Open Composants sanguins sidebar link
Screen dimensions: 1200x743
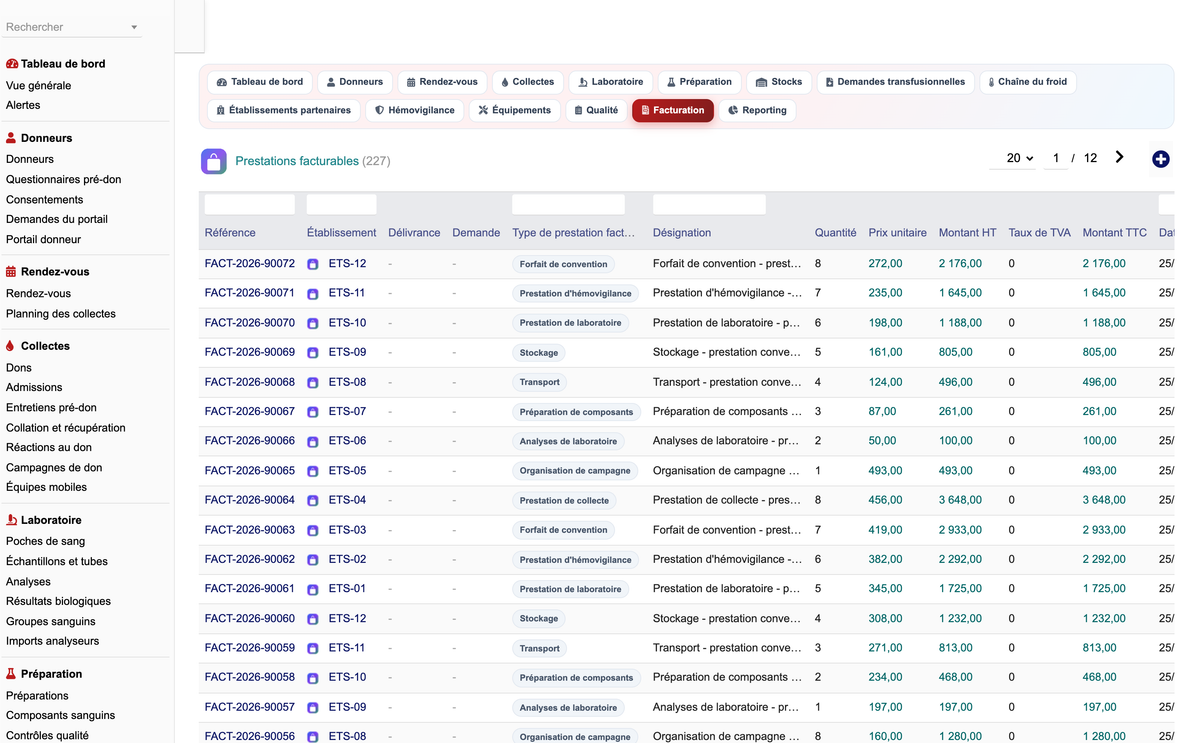coord(60,716)
